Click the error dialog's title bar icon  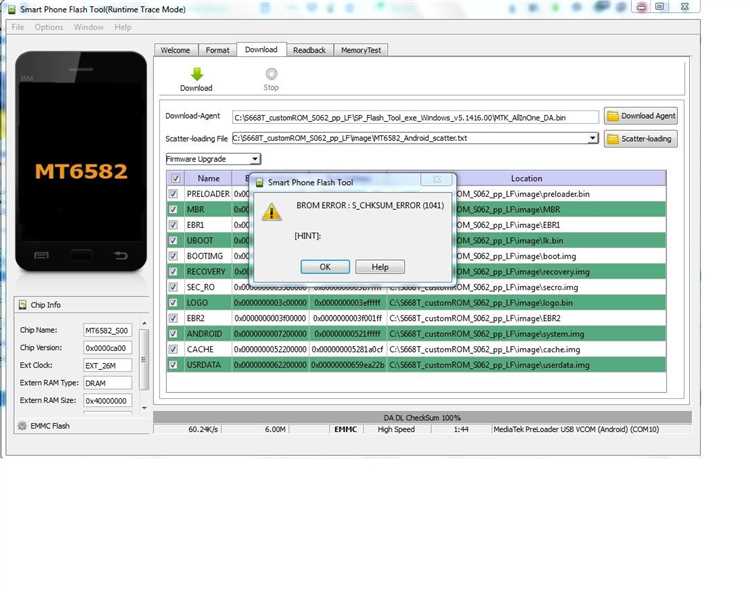(x=259, y=182)
